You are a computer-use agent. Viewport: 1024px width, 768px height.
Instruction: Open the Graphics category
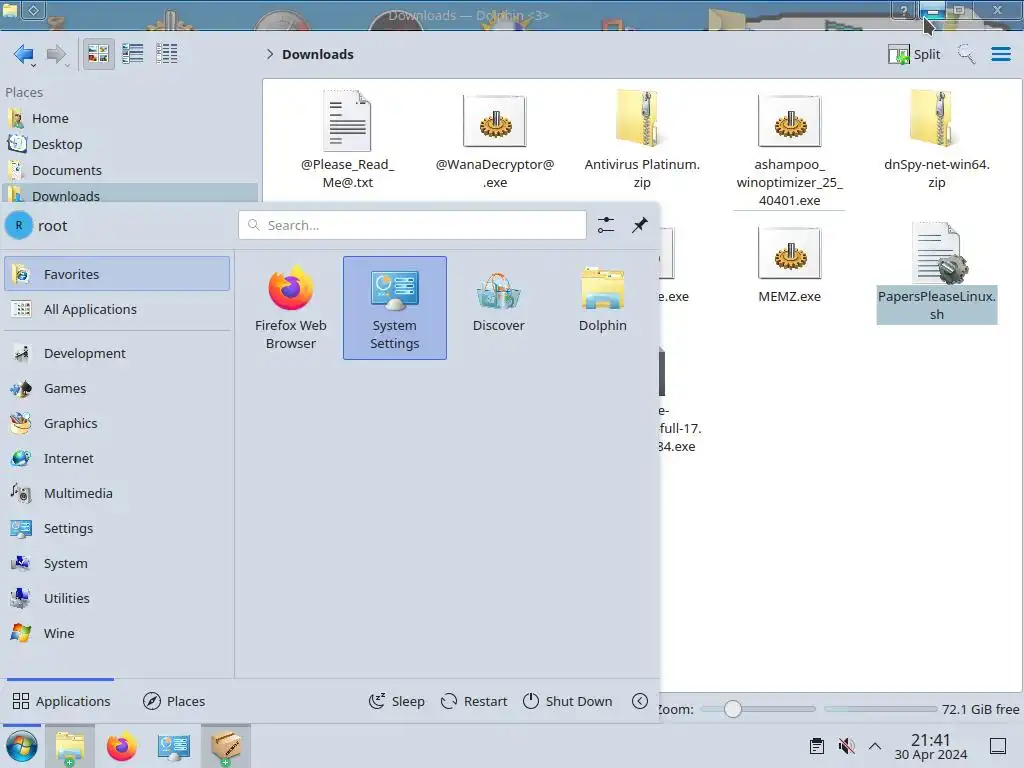coord(117,423)
